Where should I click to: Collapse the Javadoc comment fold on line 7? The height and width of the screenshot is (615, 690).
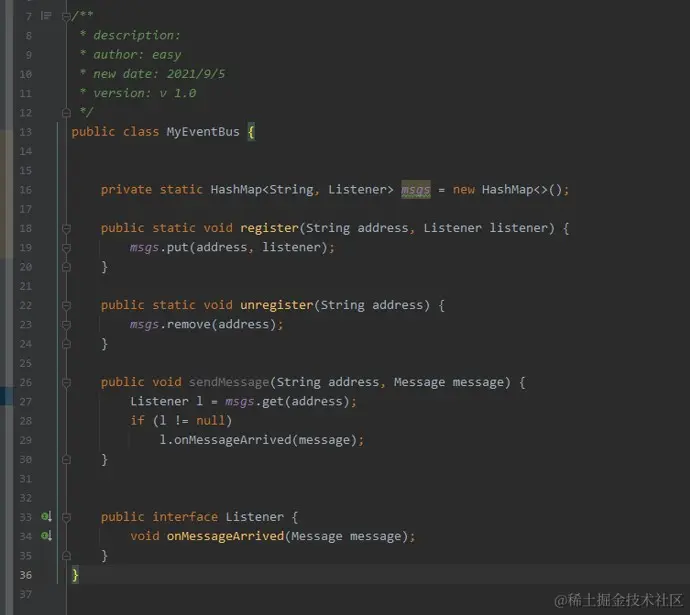click(x=66, y=17)
